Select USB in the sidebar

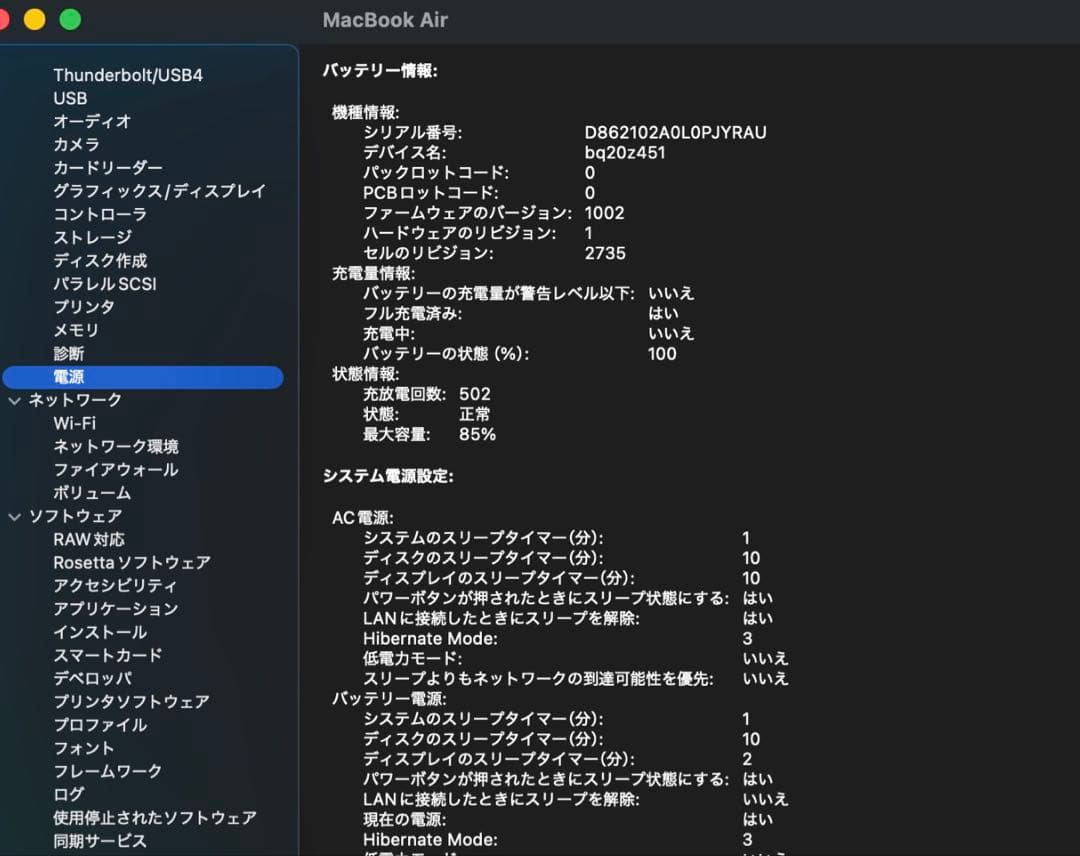70,98
